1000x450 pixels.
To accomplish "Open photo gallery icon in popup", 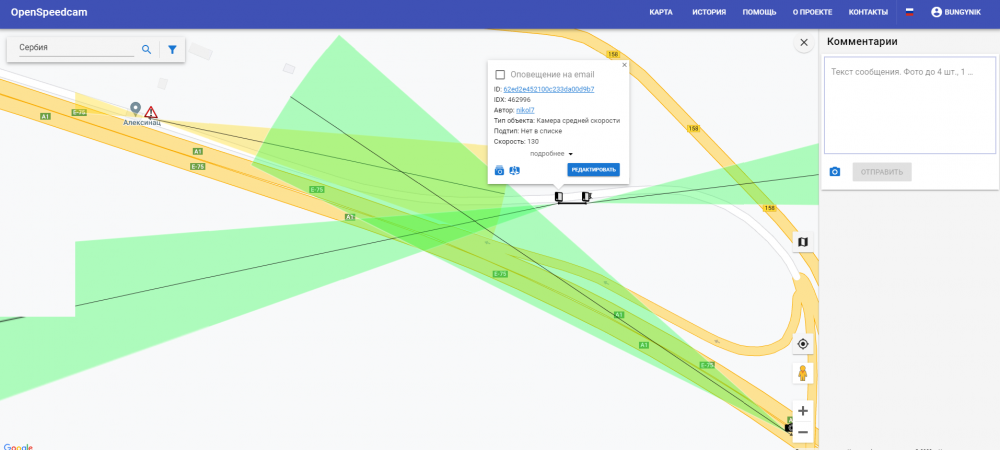I will 499,170.
